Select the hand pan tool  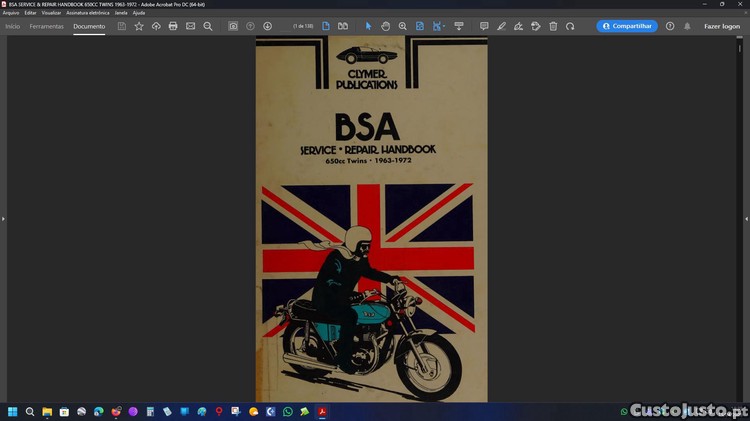point(385,26)
